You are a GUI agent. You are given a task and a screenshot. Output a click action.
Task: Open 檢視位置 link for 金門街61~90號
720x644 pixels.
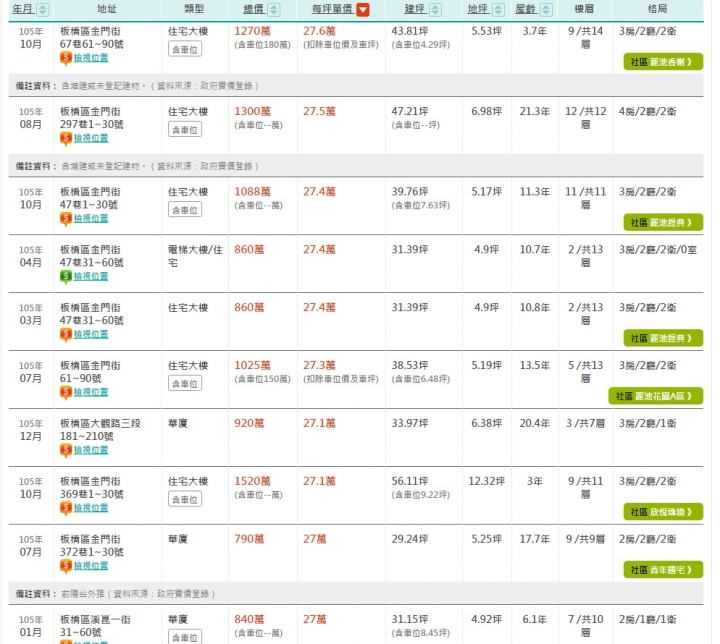coord(91,392)
